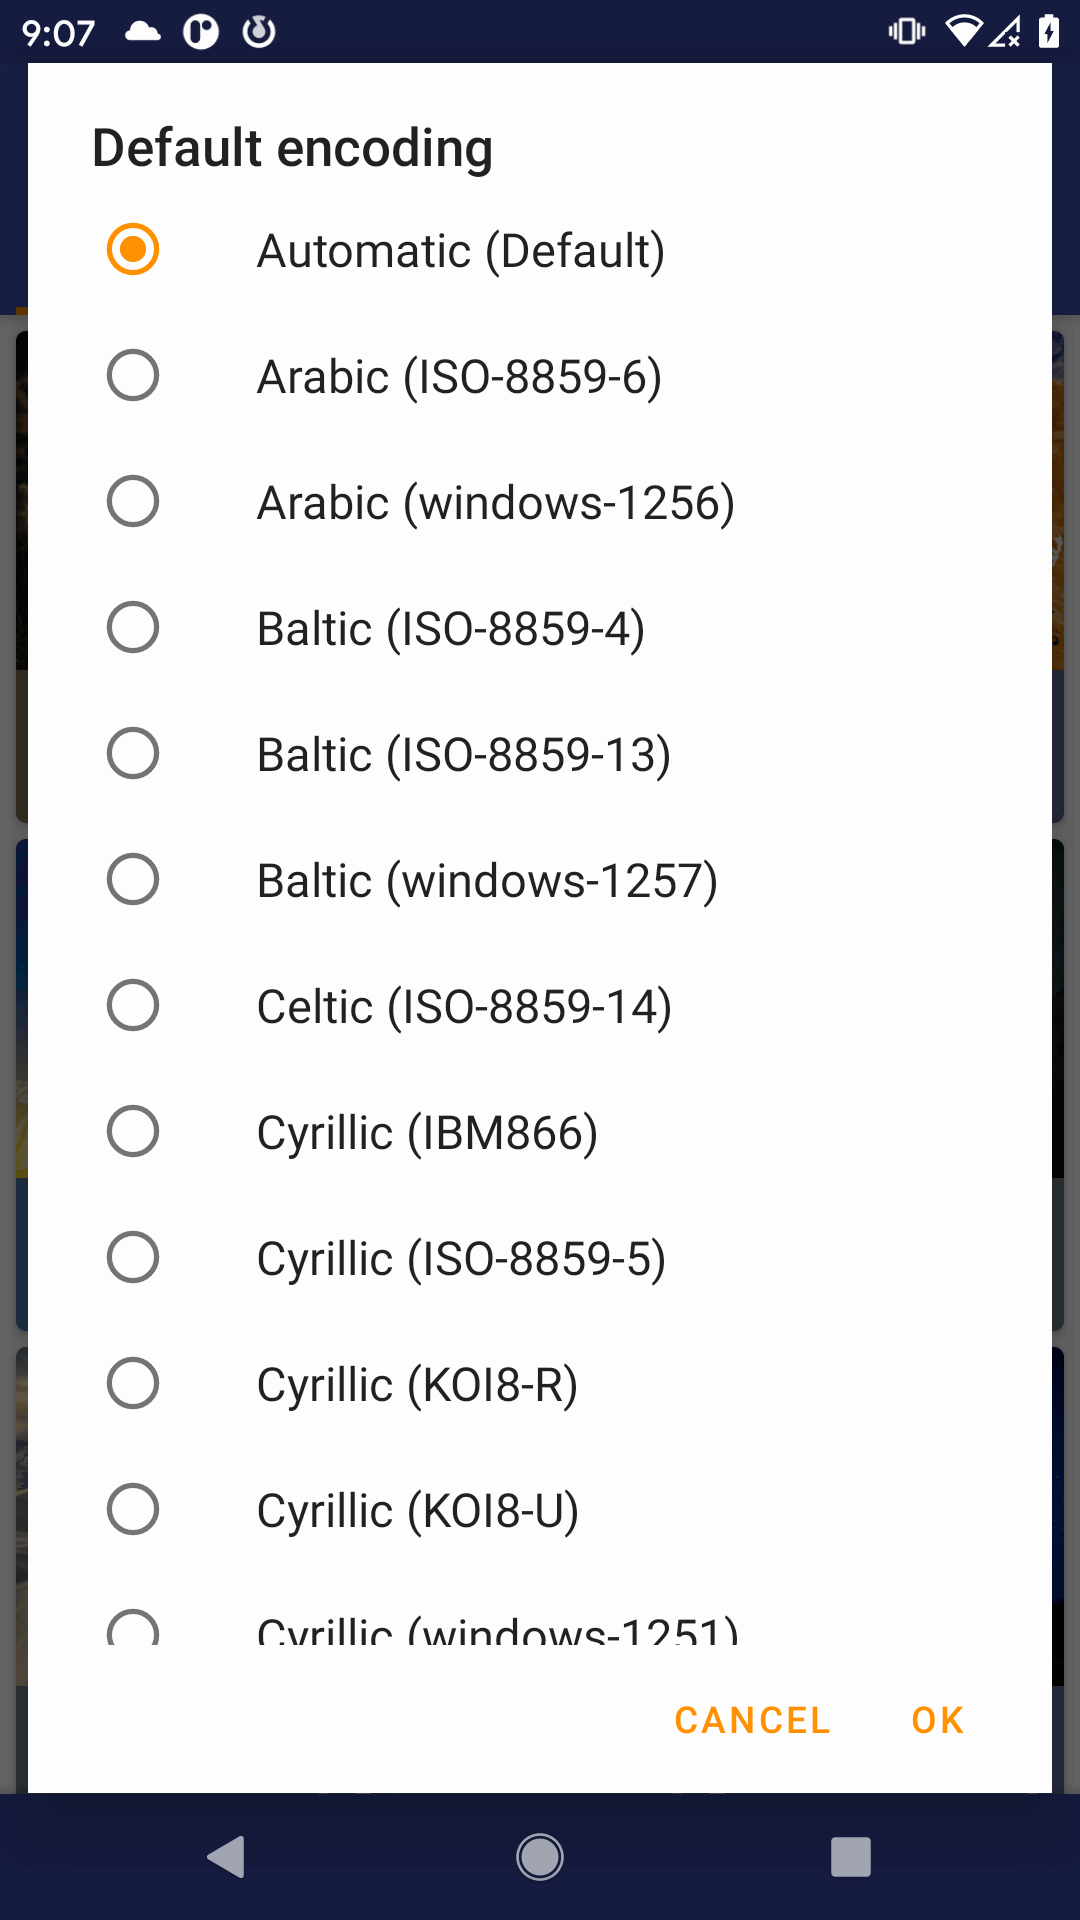Tap the Android back navigation icon
The width and height of the screenshot is (1080, 1920).
coord(227,1857)
